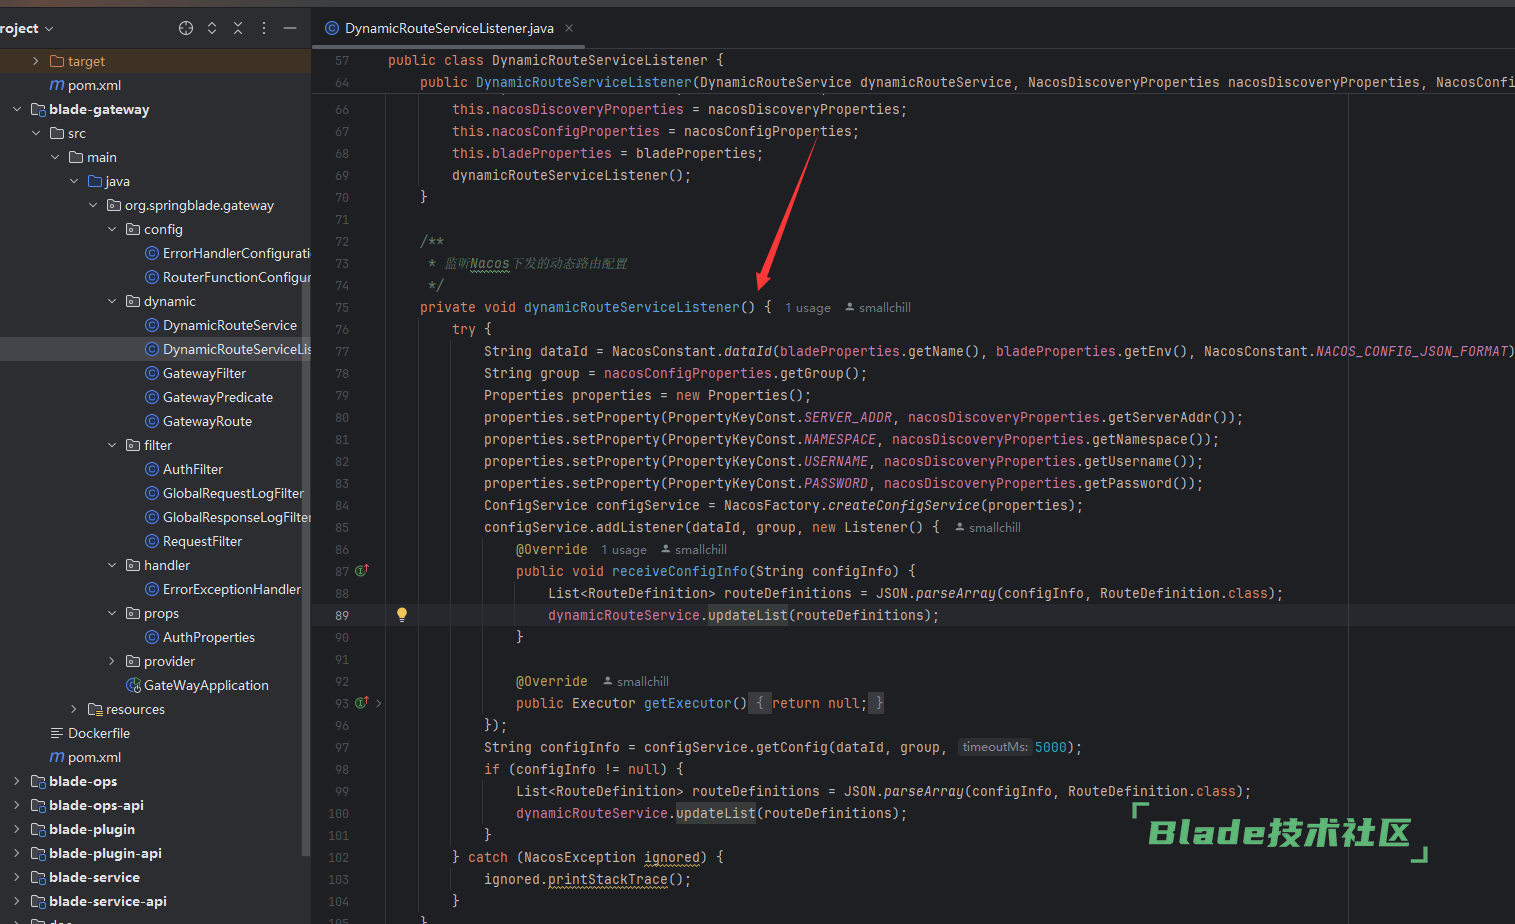
Task: Select AuthProperties class in tree
Action: (x=200, y=637)
